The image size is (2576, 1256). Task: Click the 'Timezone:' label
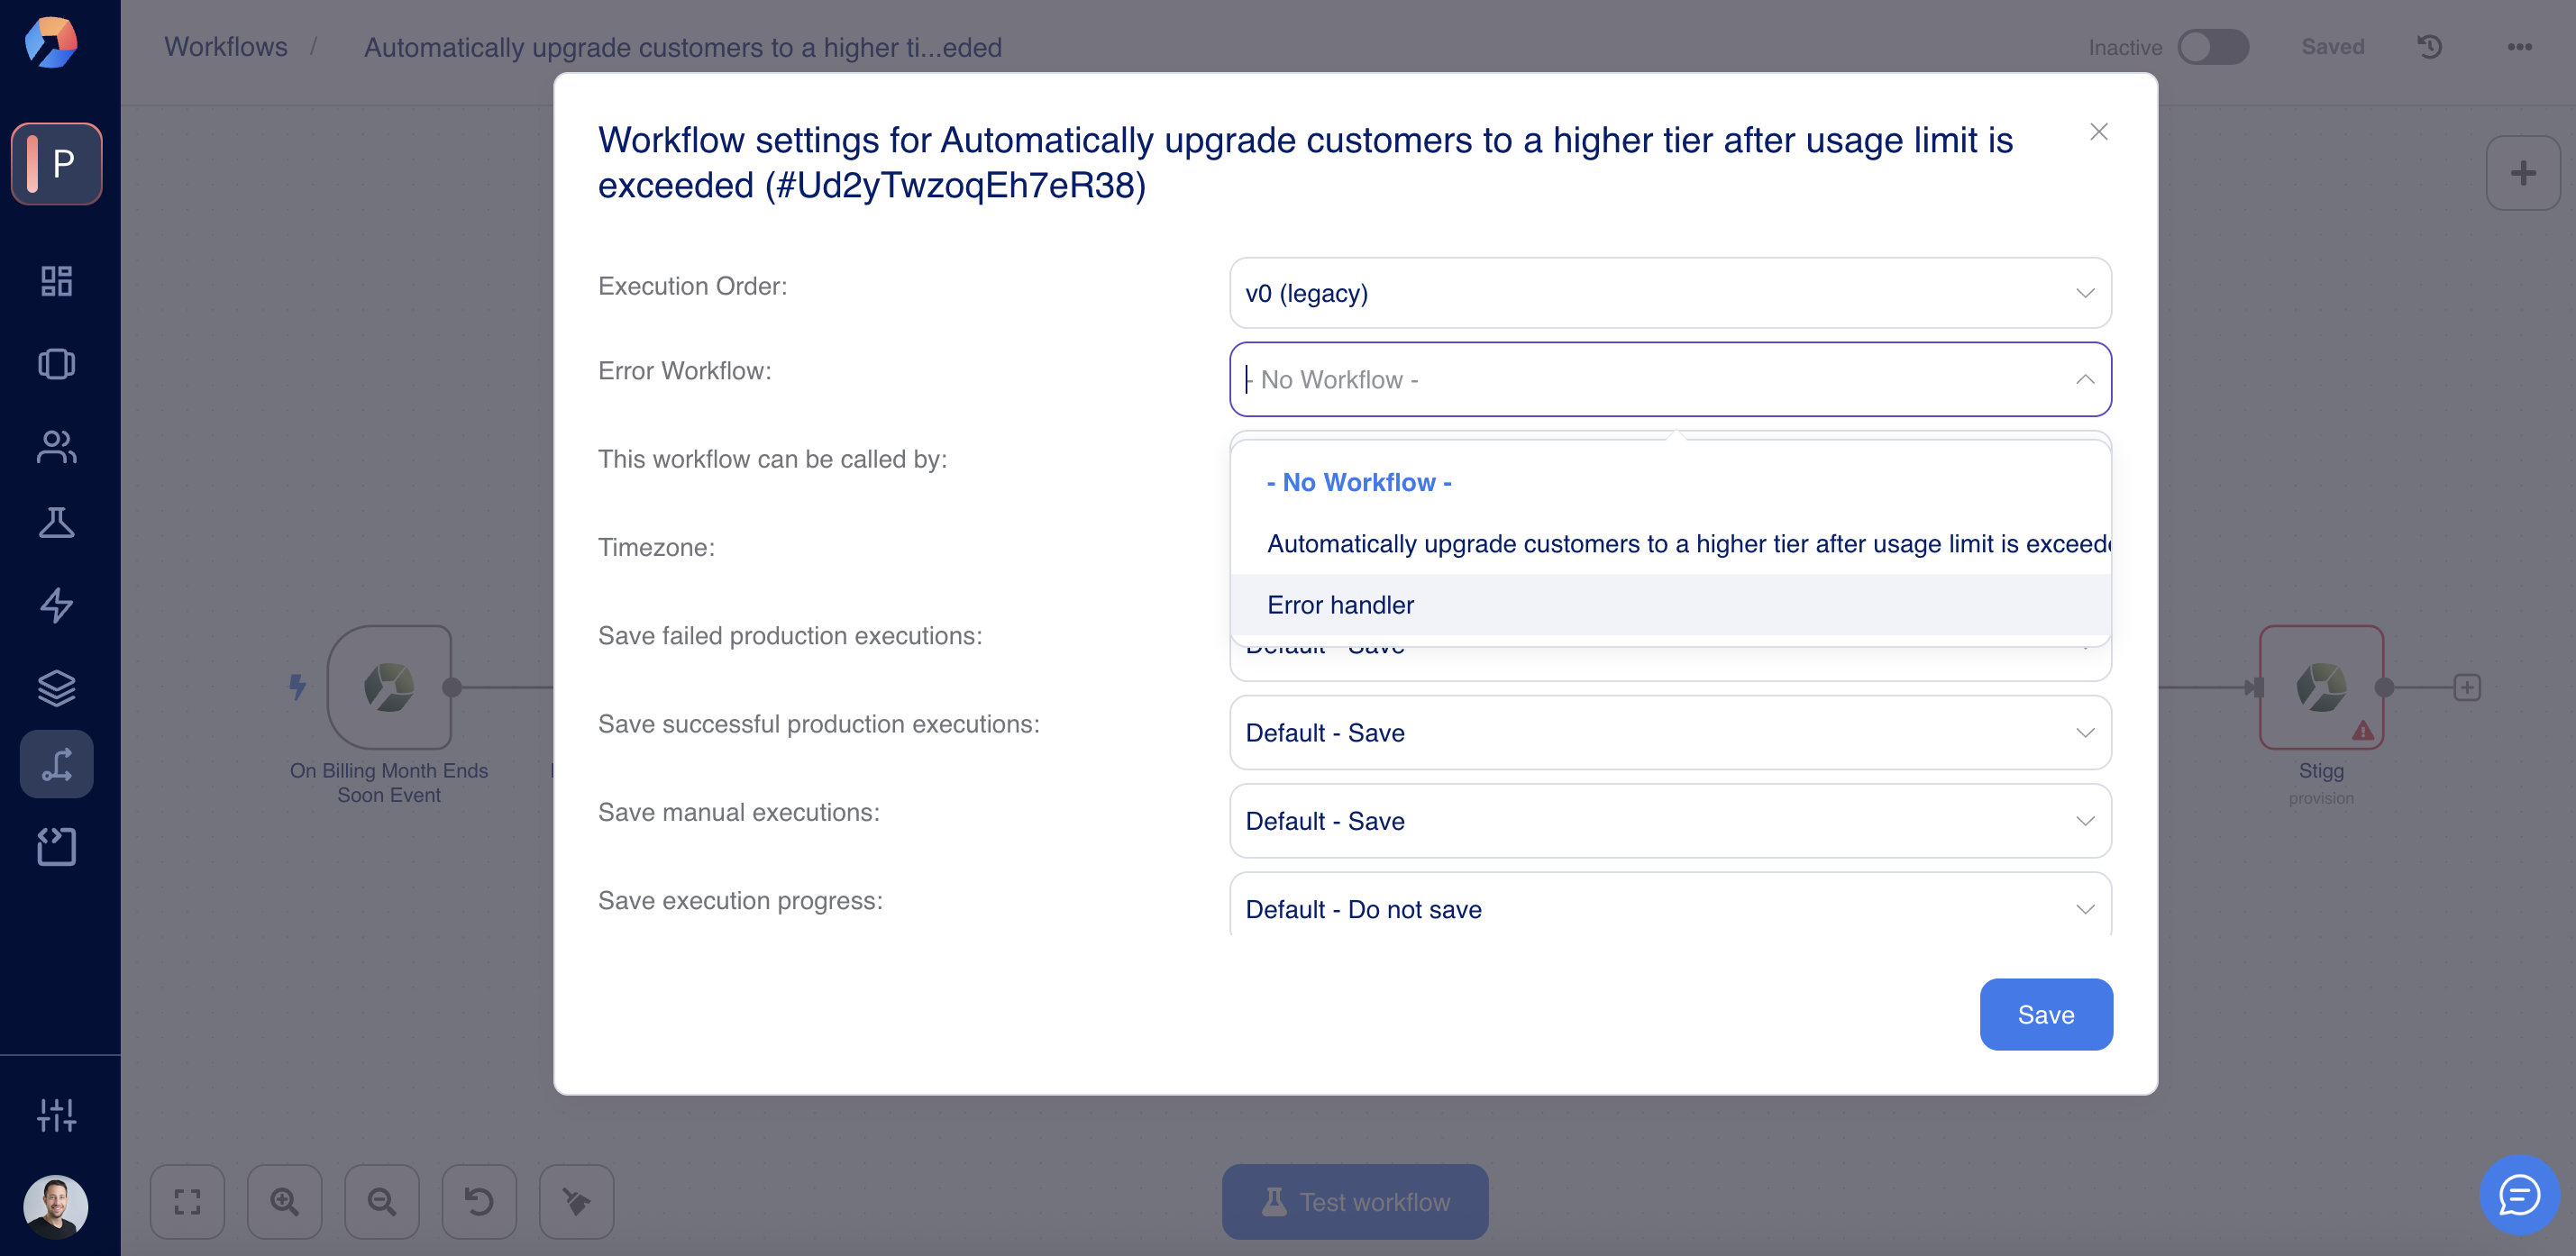(x=656, y=547)
